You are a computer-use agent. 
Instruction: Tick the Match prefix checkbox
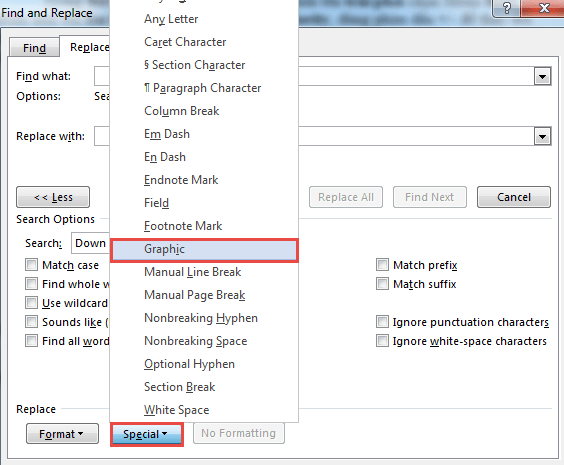(x=382, y=265)
